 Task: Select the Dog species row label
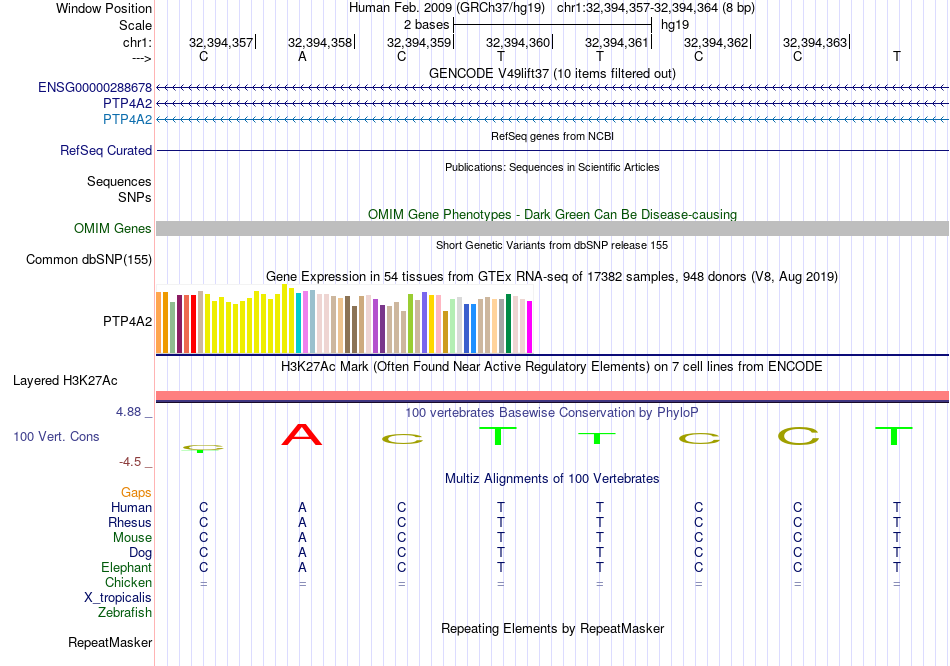pos(140,553)
